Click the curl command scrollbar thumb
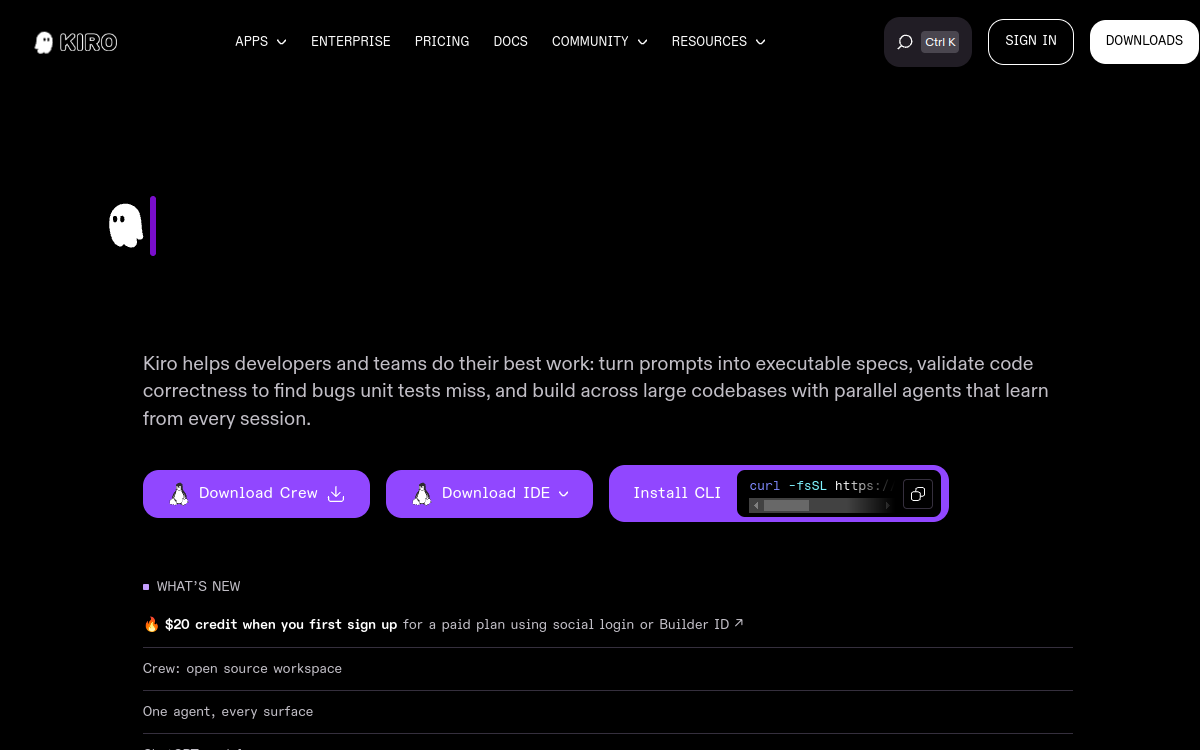Screen dimensions: 1200x750 point(786,506)
